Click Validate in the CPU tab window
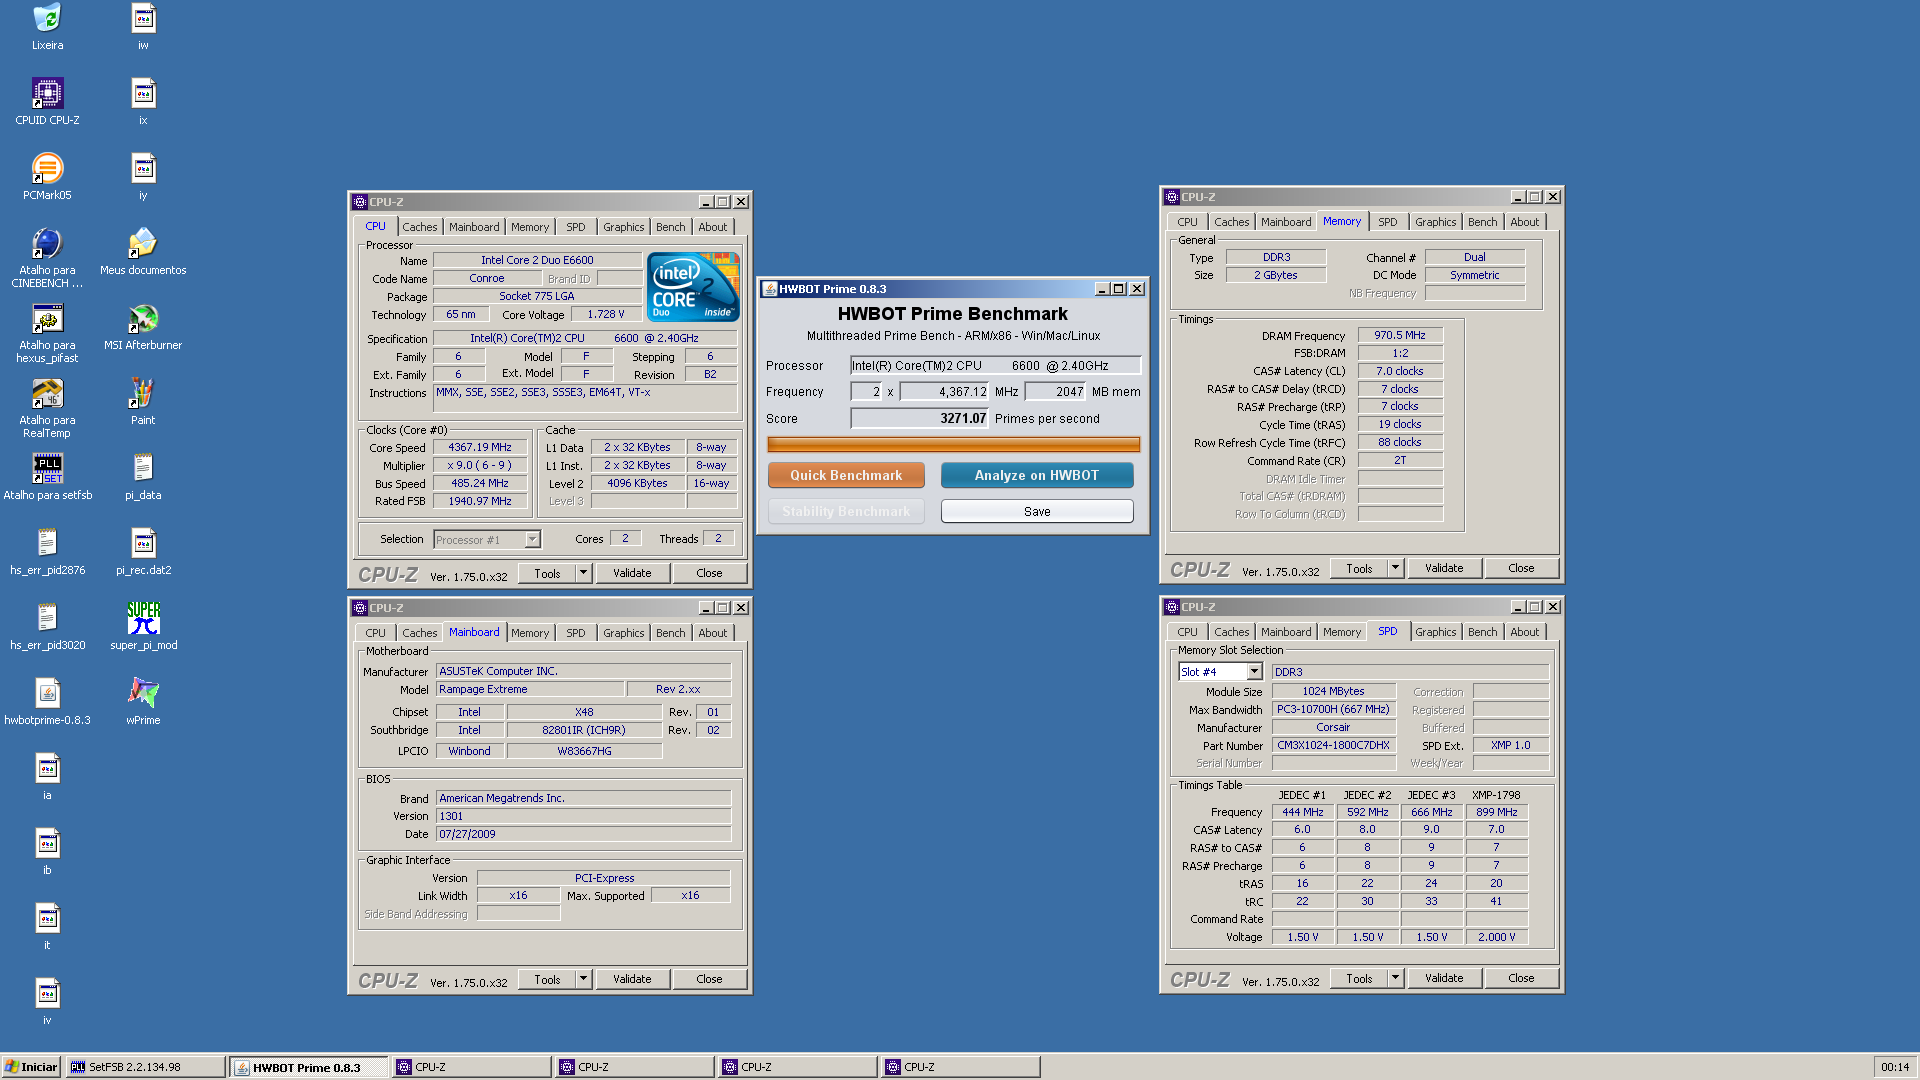Screen dimensions: 1920x1080 [x=632, y=573]
